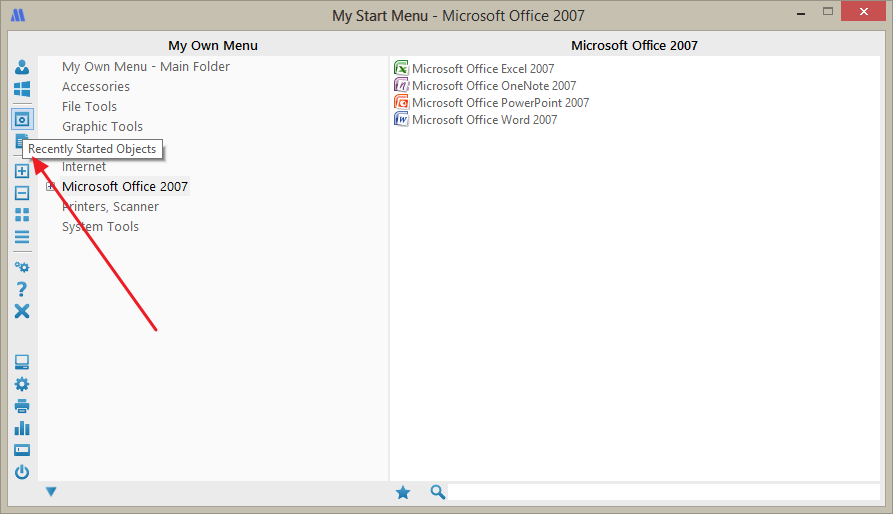893x514 pixels.
Task: Maximize the My Start Menu window
Action: coord(828,12)
